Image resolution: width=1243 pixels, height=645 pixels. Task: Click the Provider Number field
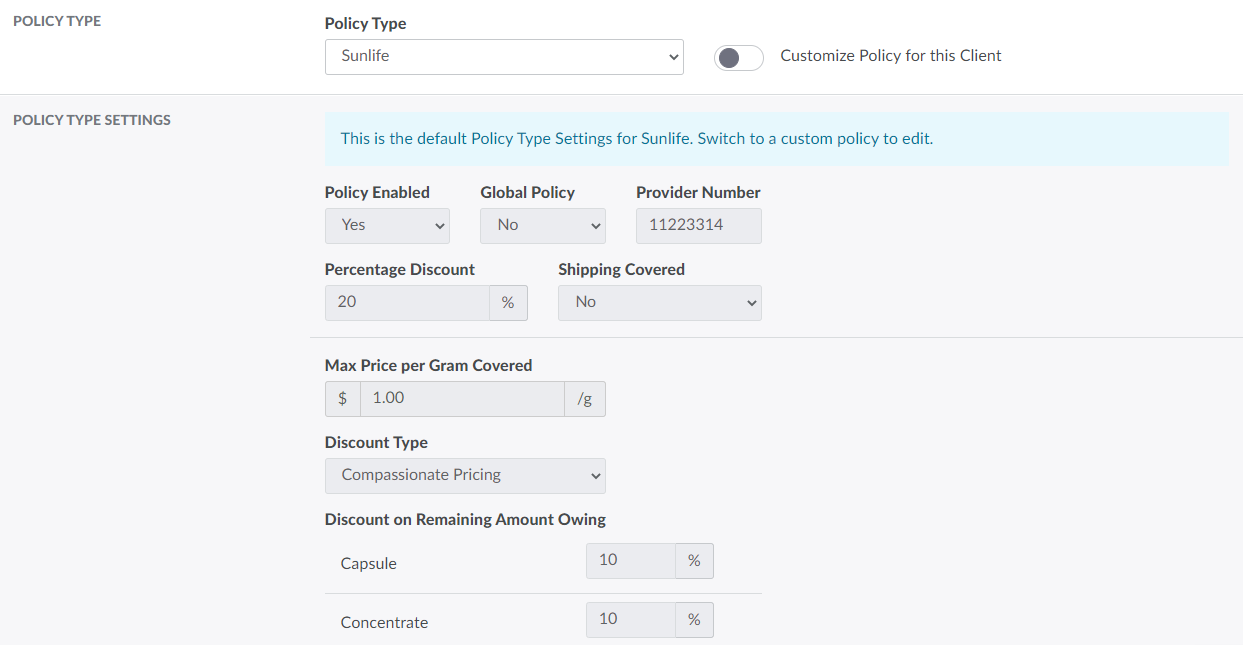pyautogui.click(x=698, y=226)
